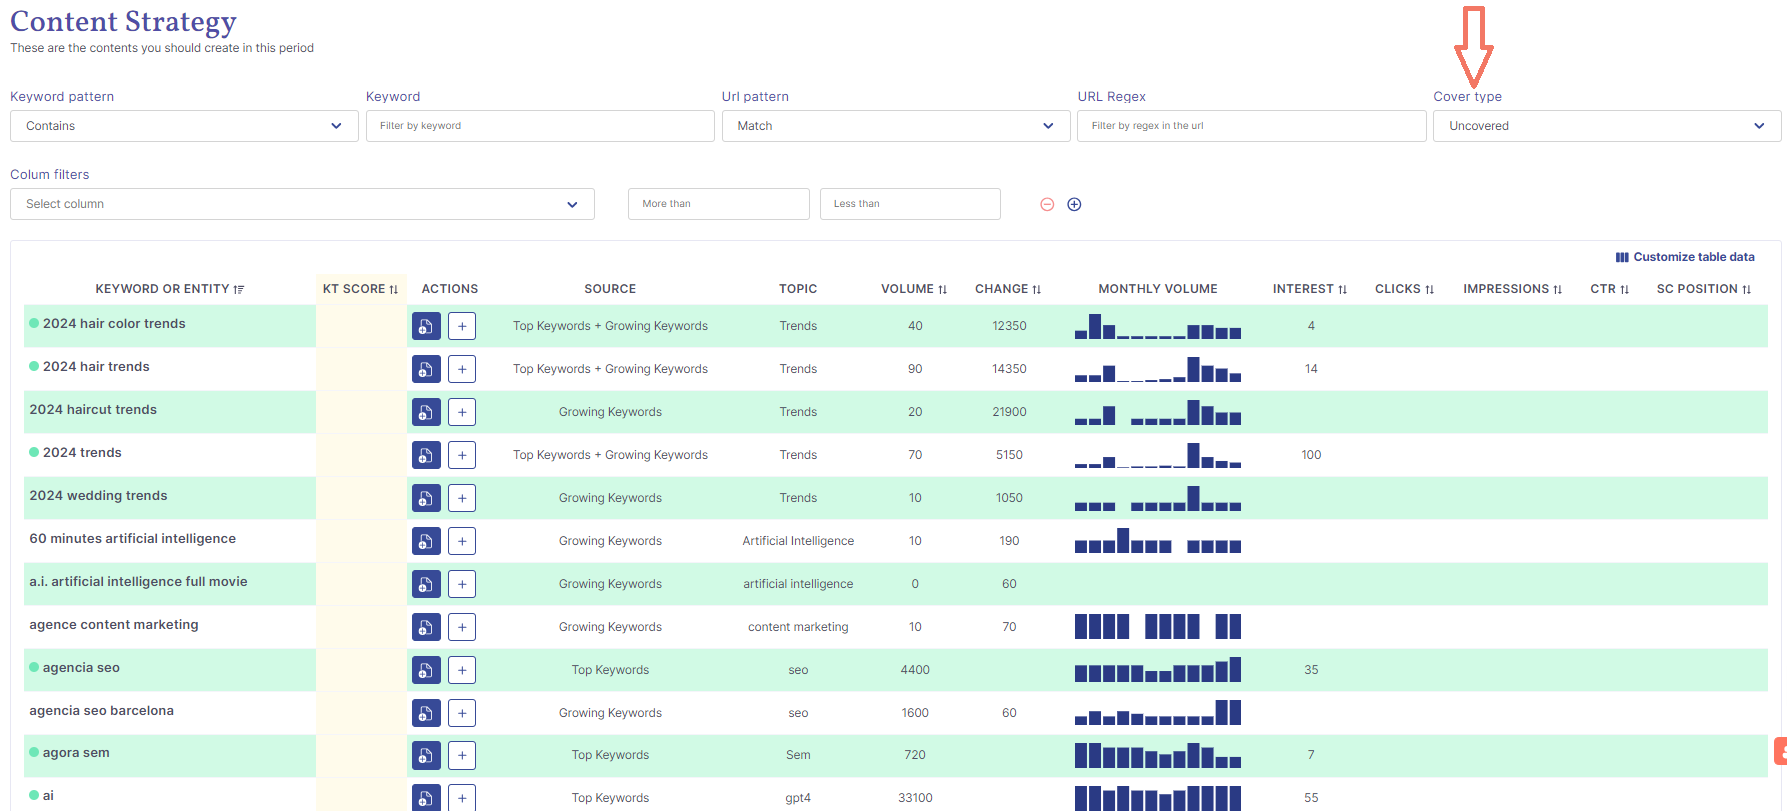Click document icon for 2024 hair color trends
Viewport: 1787px width, 811px height.
point(426,326)
